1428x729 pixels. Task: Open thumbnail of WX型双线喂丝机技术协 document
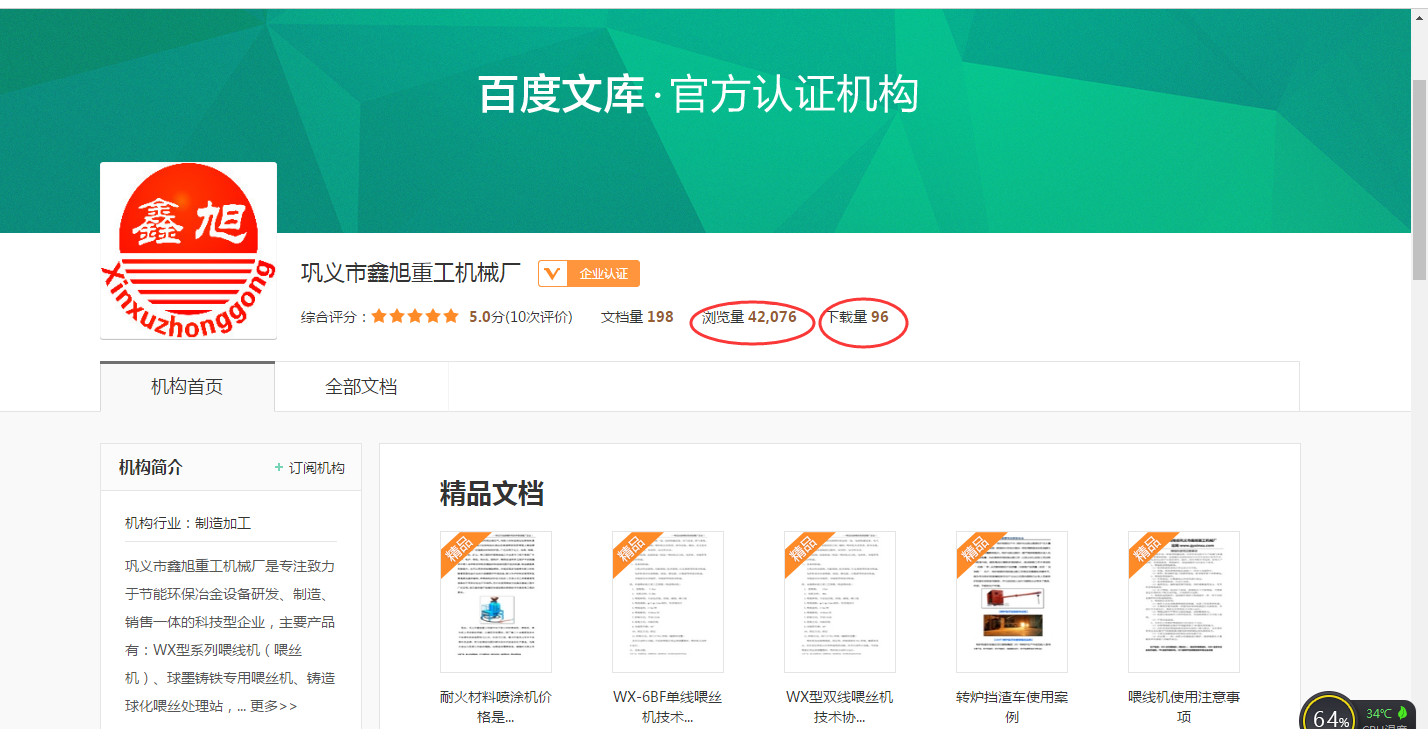(839, 602)
